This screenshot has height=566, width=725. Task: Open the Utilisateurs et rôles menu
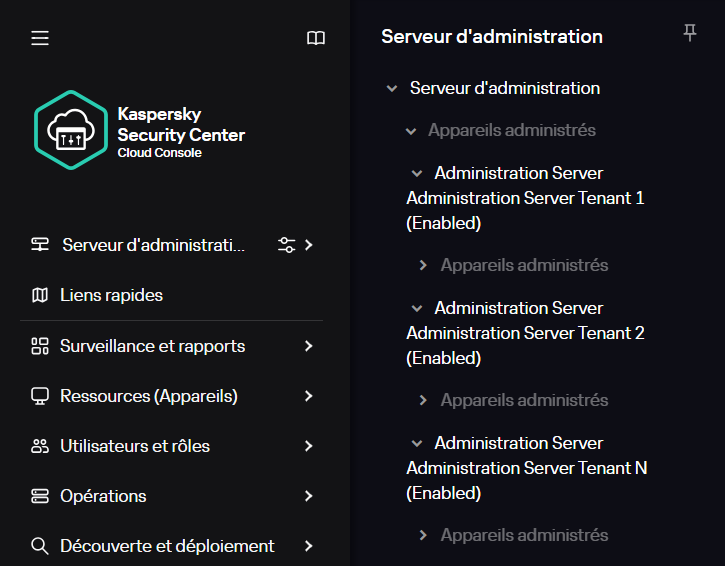pos(135,446)
